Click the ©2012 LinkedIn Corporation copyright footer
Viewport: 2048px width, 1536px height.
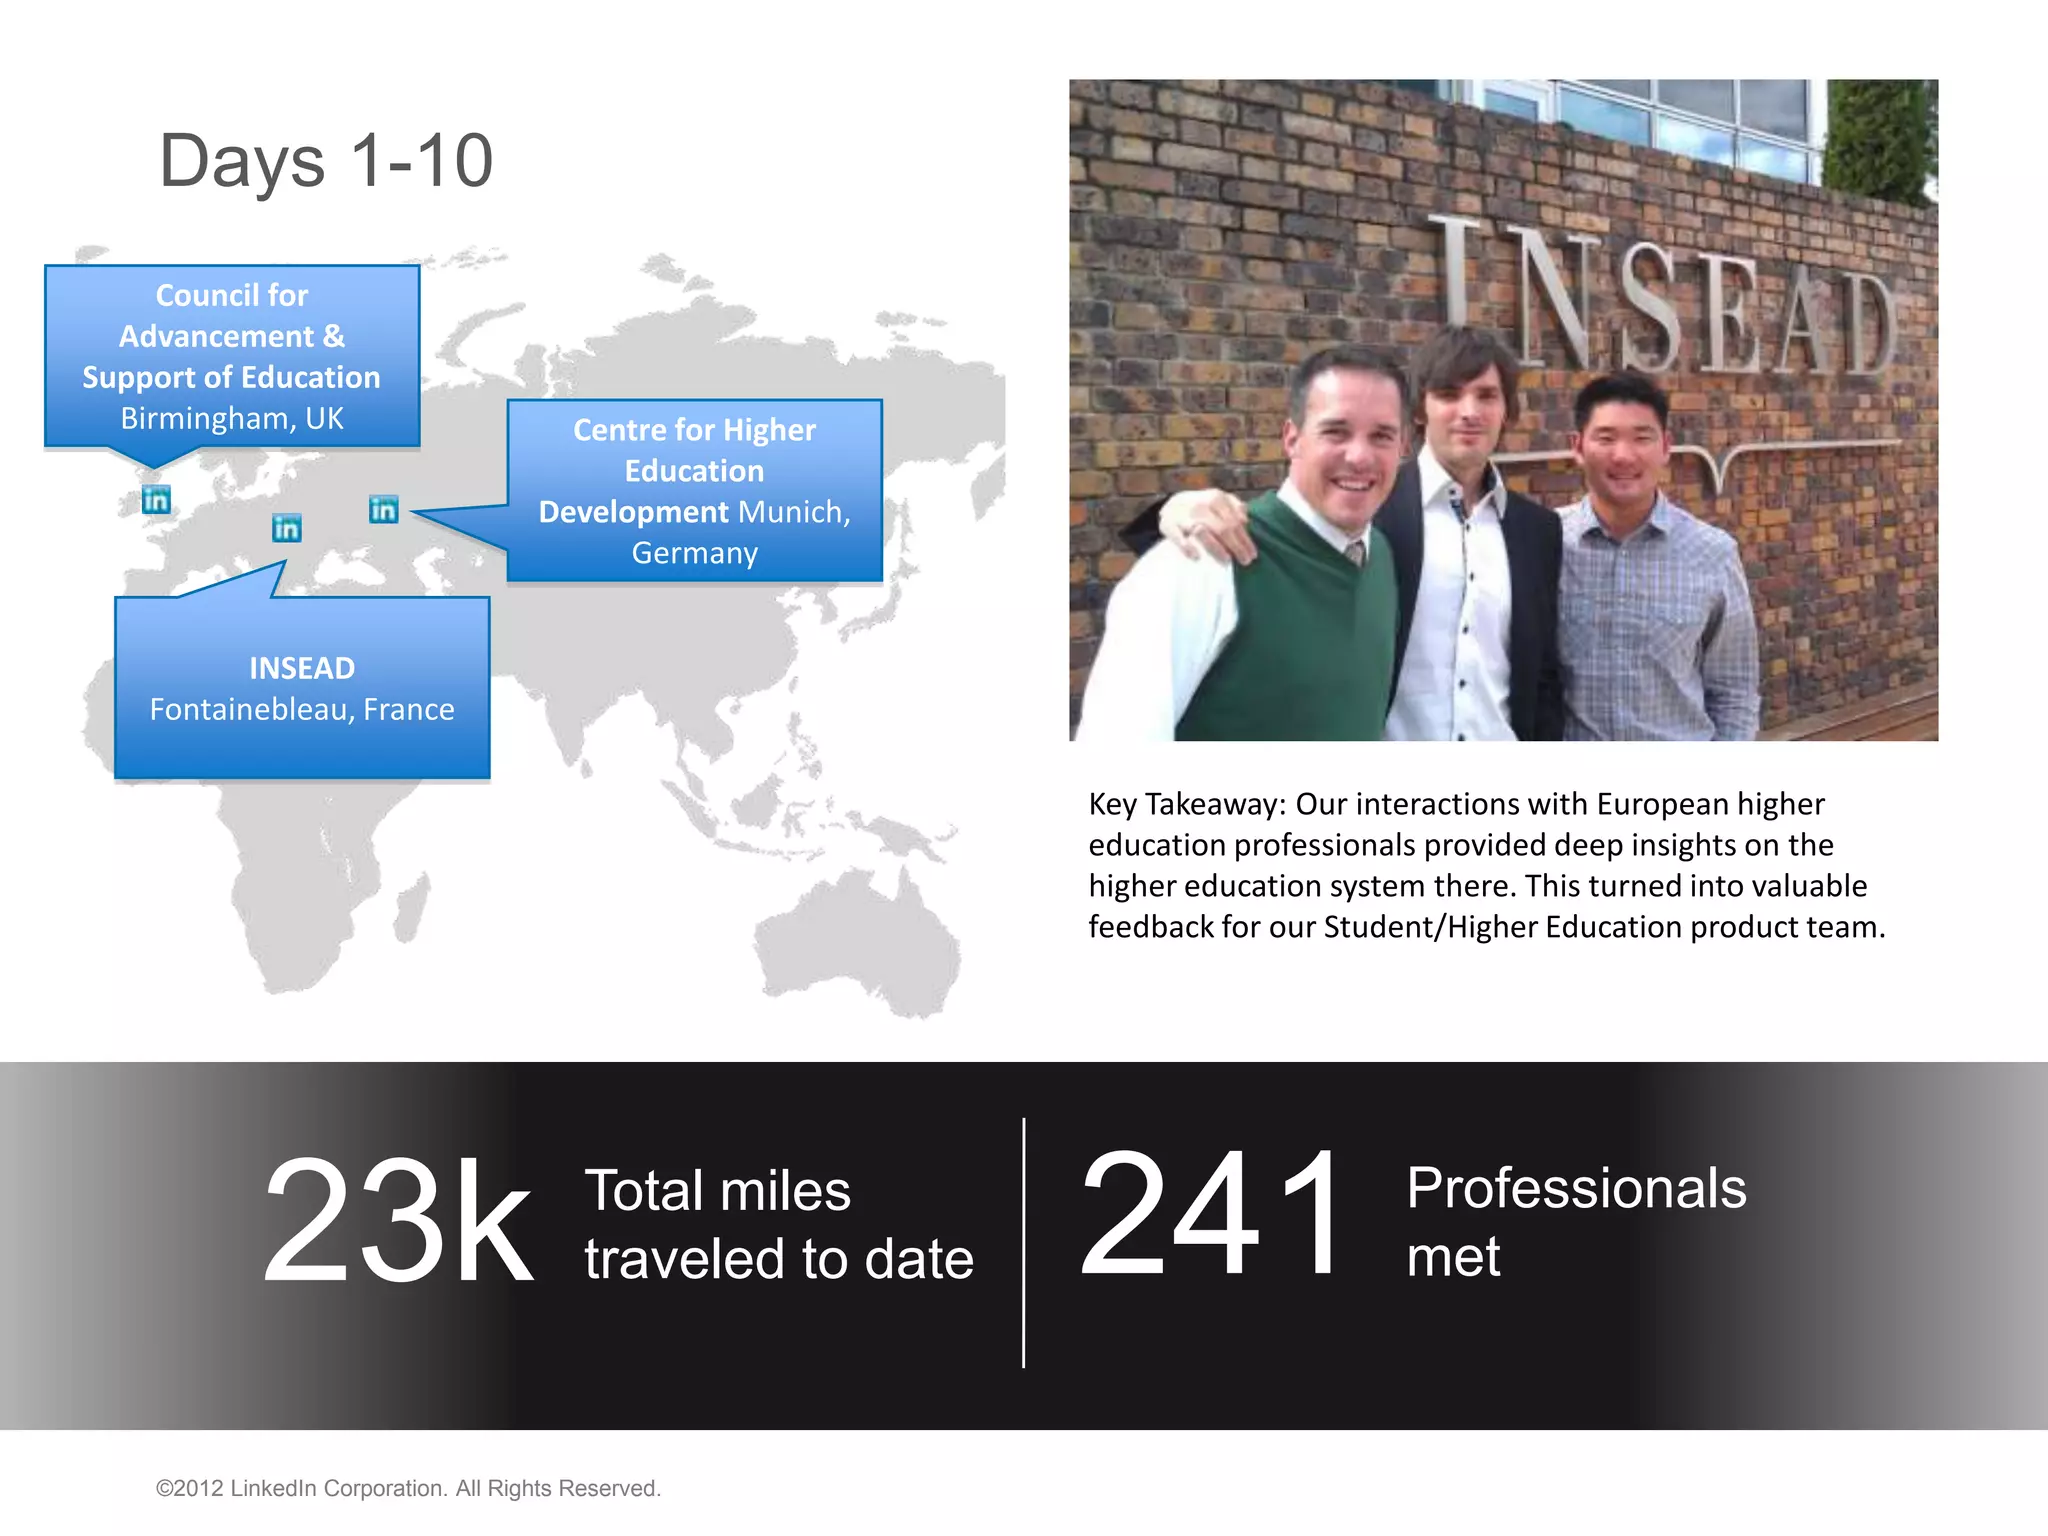click(408, 1488)
